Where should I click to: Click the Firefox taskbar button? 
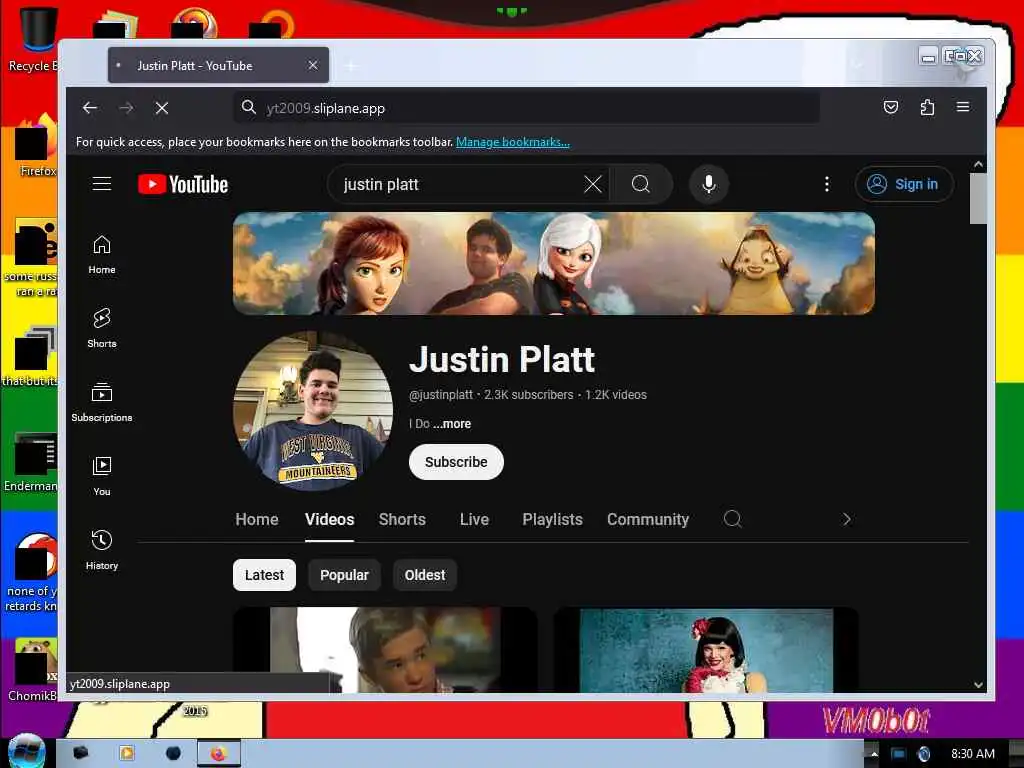click(219, 754)
